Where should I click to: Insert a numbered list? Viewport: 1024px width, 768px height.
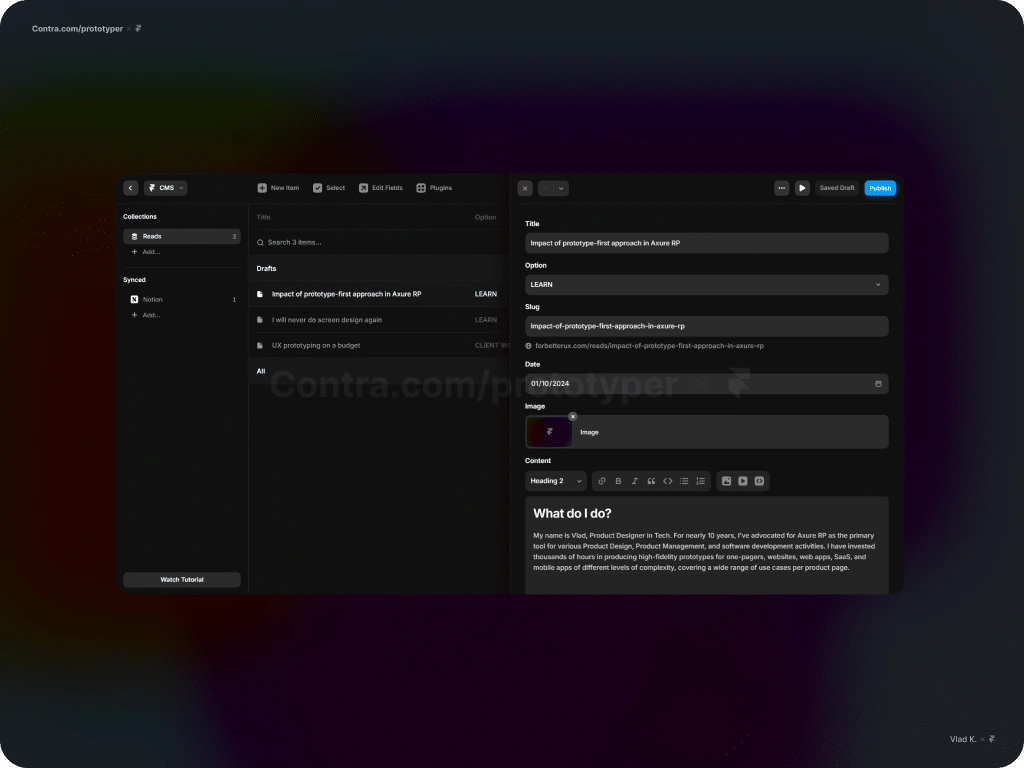(x=700, y=481)
